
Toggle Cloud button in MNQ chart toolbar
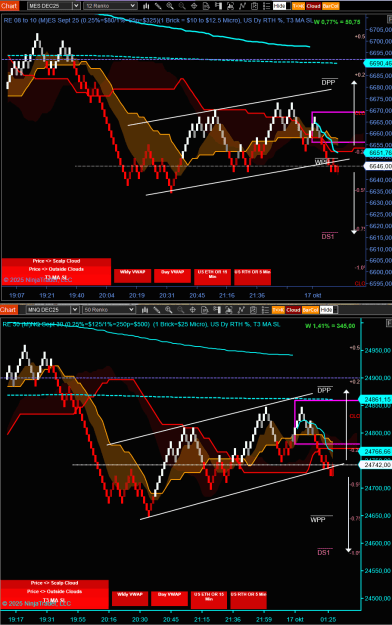coord(293,310)
